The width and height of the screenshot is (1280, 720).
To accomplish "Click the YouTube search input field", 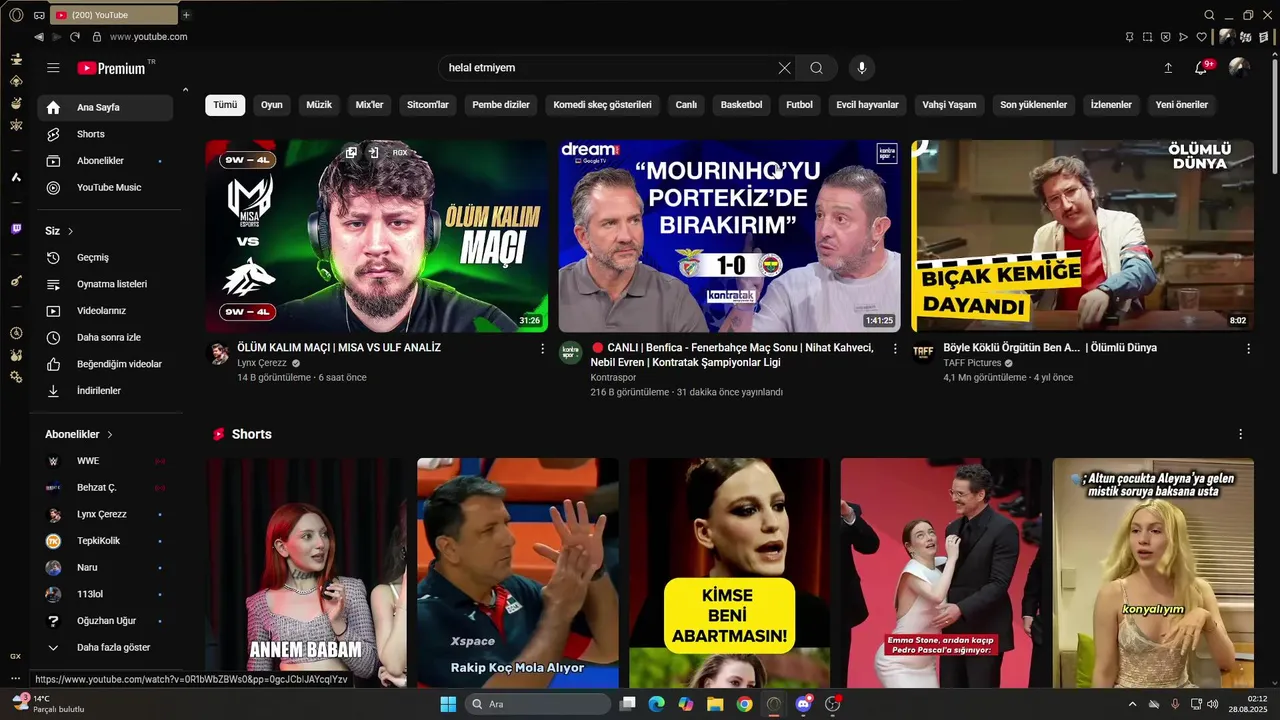I will coord(608,68).
